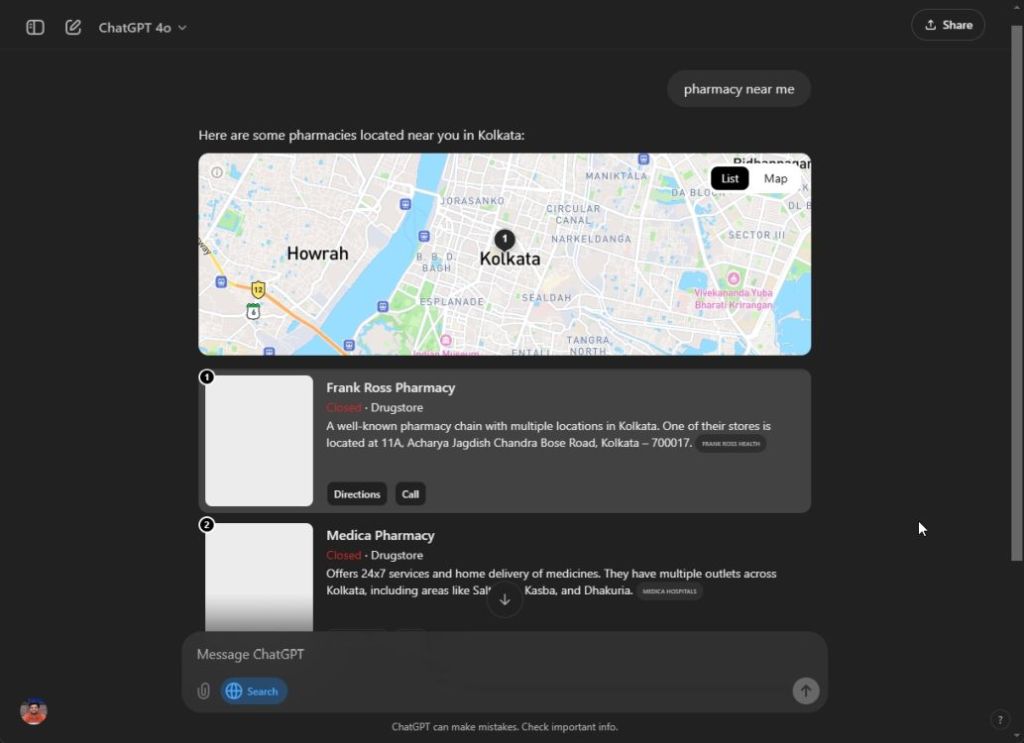The image size is (1024, 743).
Task: Open map info icon in corner
Action: click(217, 172)
